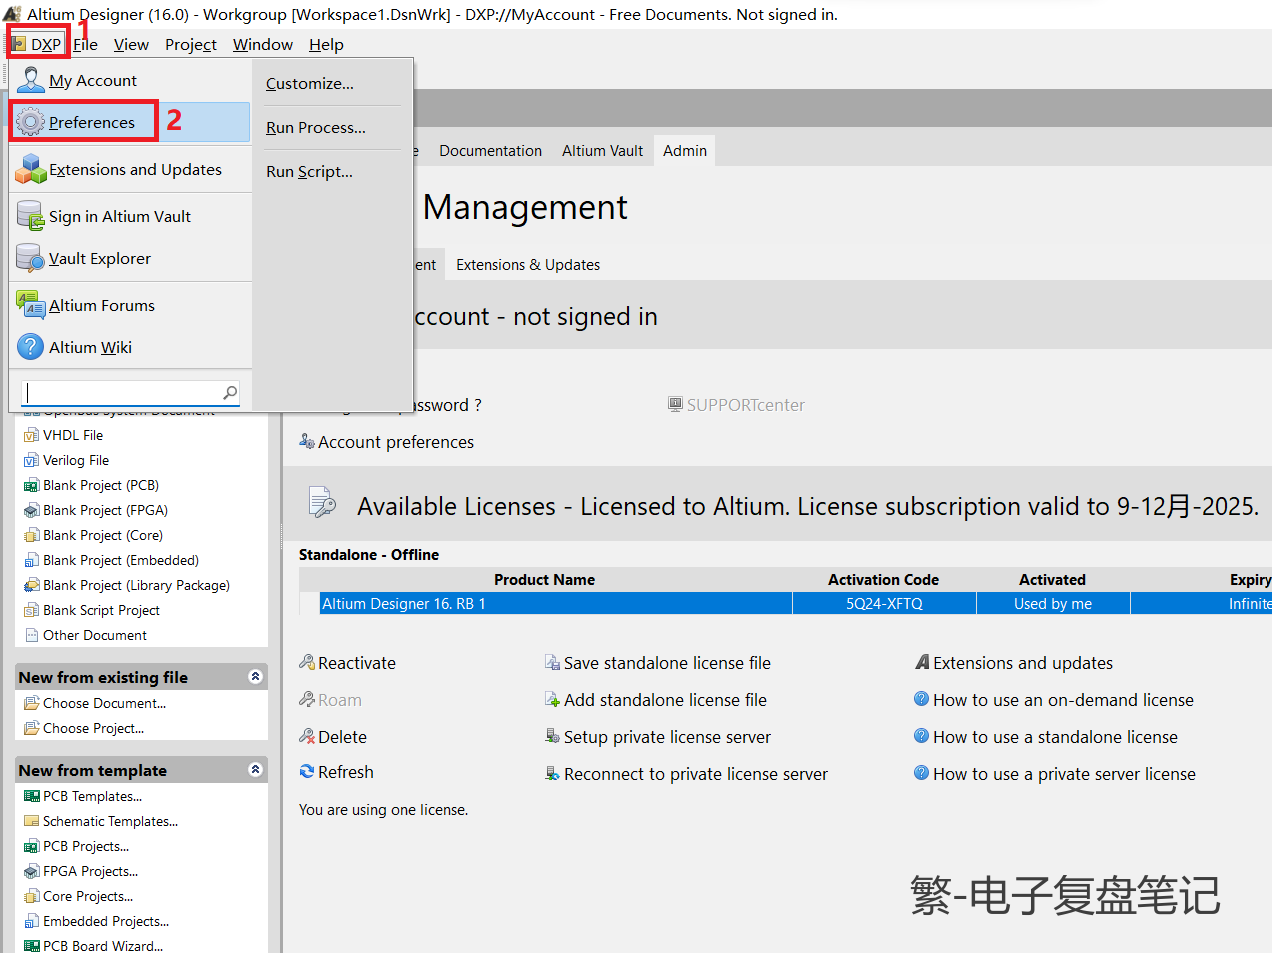Click Choose Project... entry
The image size is (1272, 953).
tap(84, 728)
